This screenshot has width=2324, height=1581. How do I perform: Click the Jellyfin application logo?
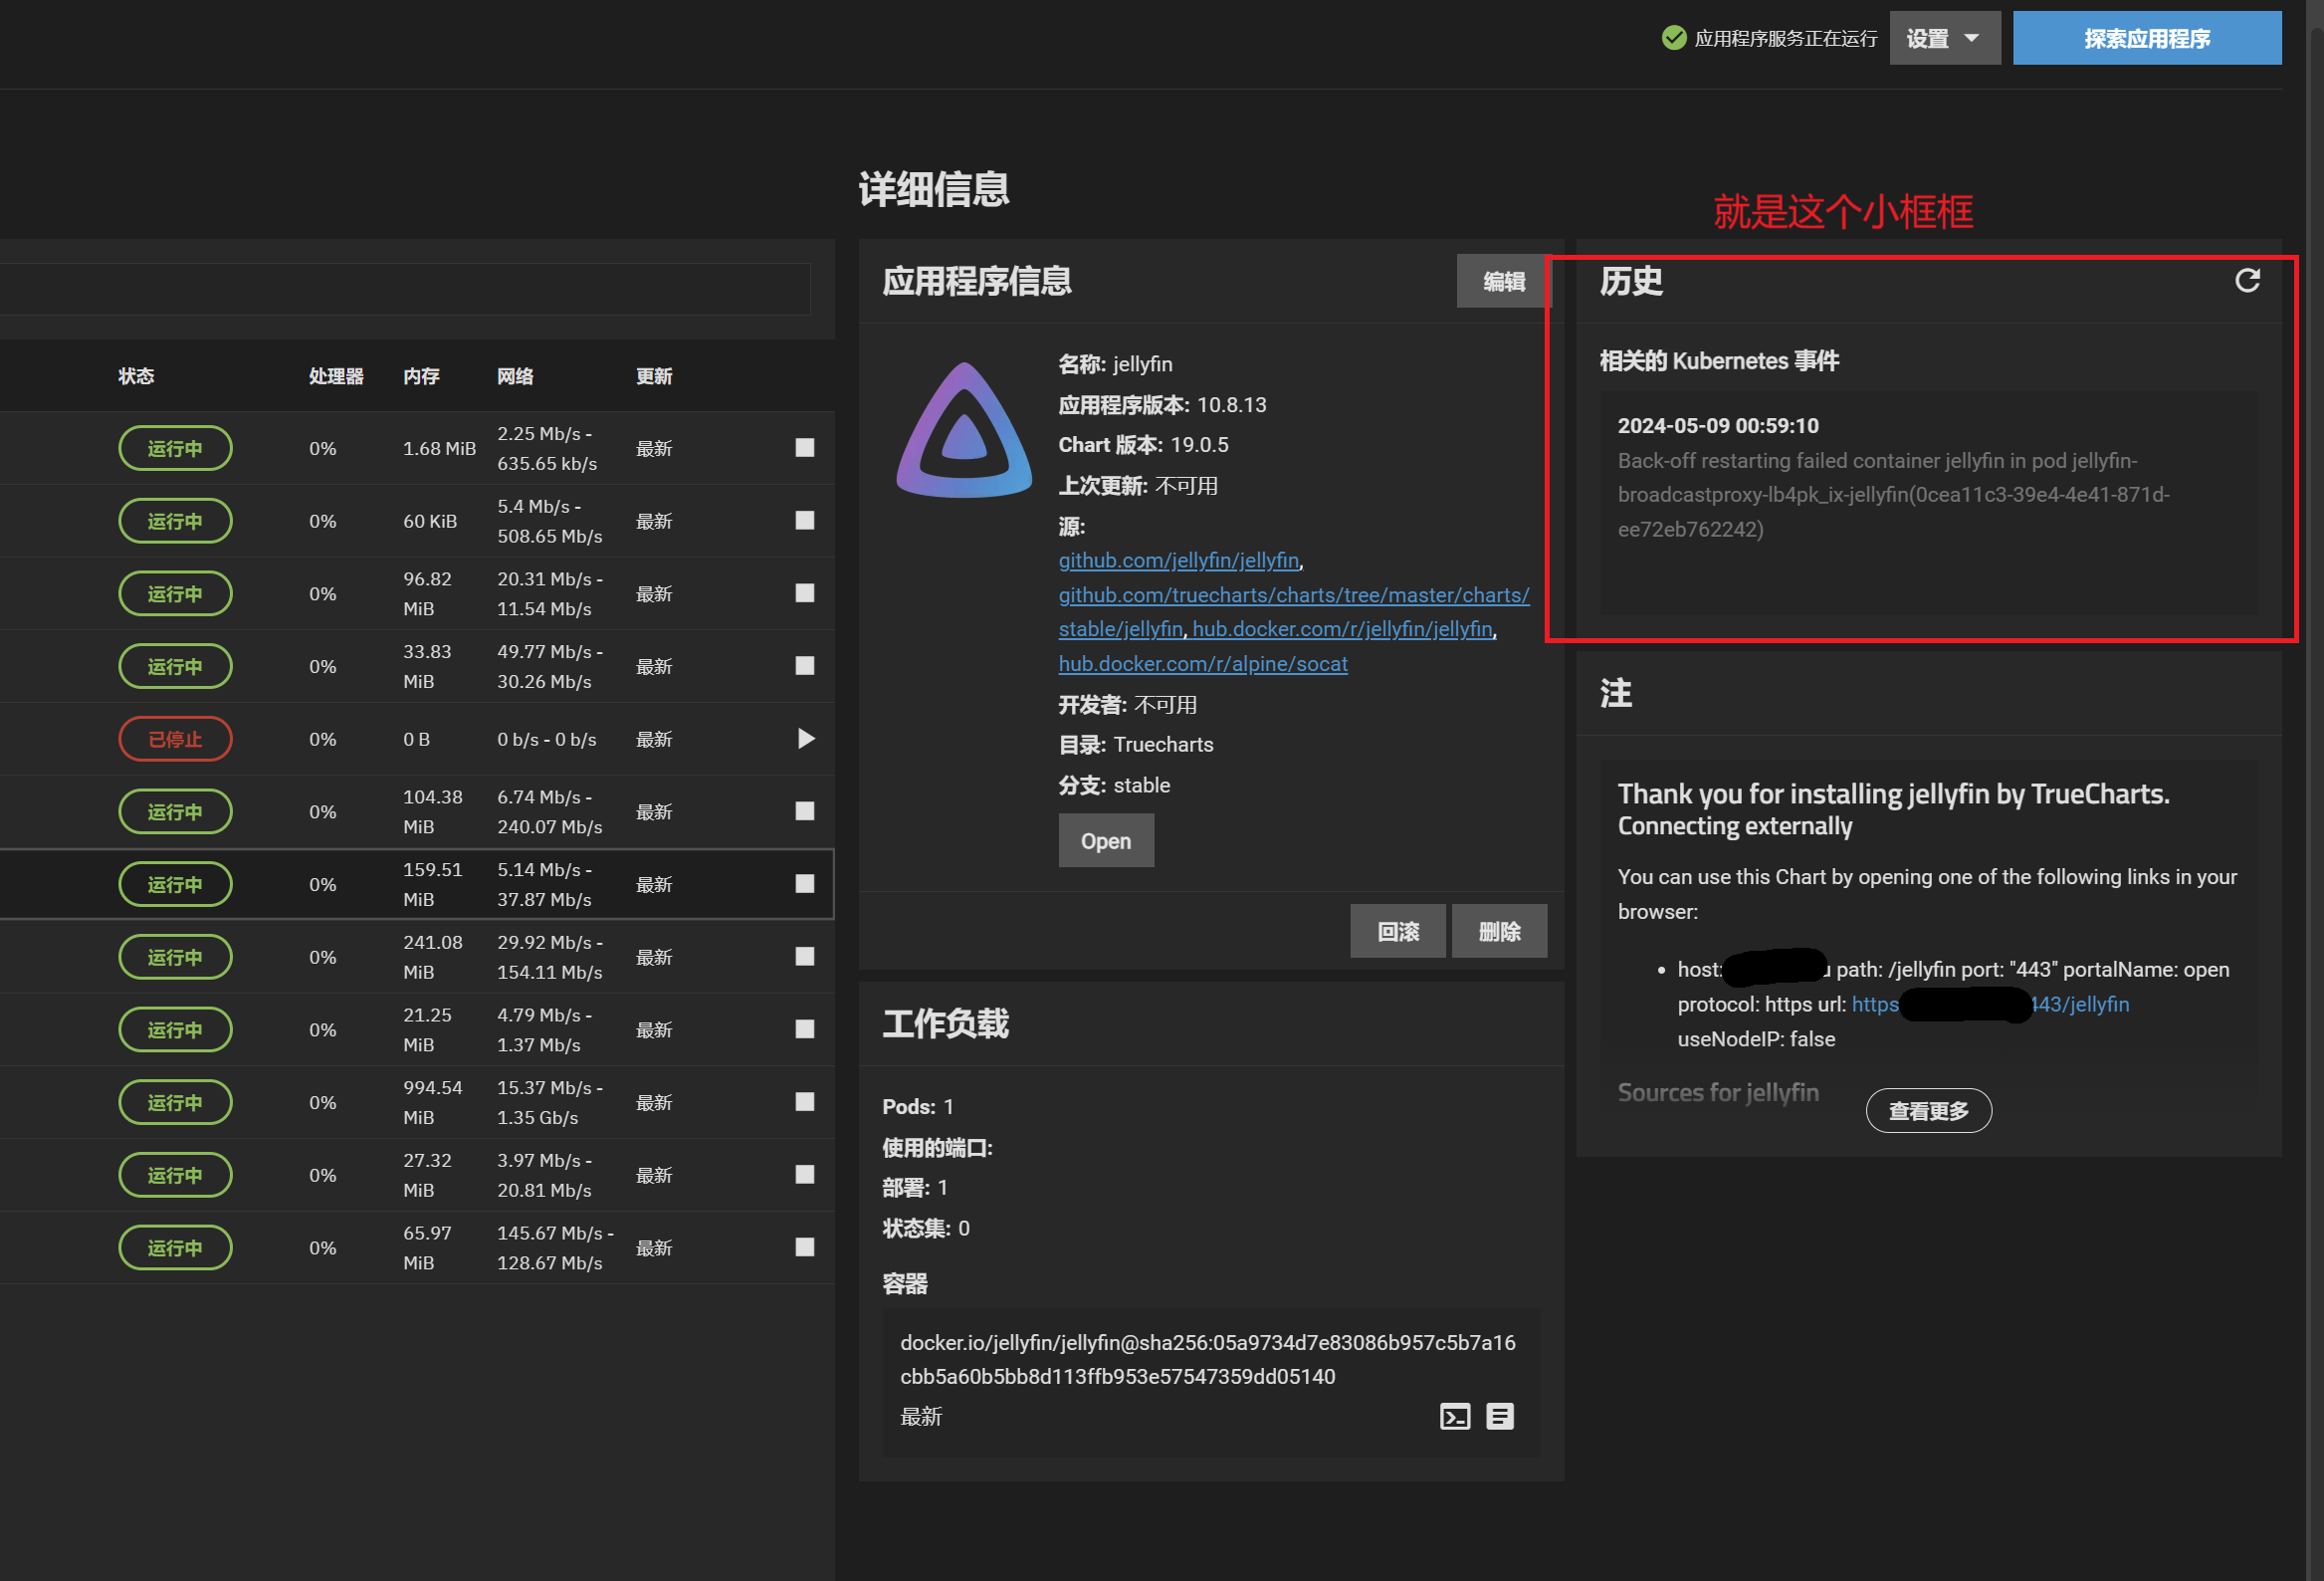[963, 430]
